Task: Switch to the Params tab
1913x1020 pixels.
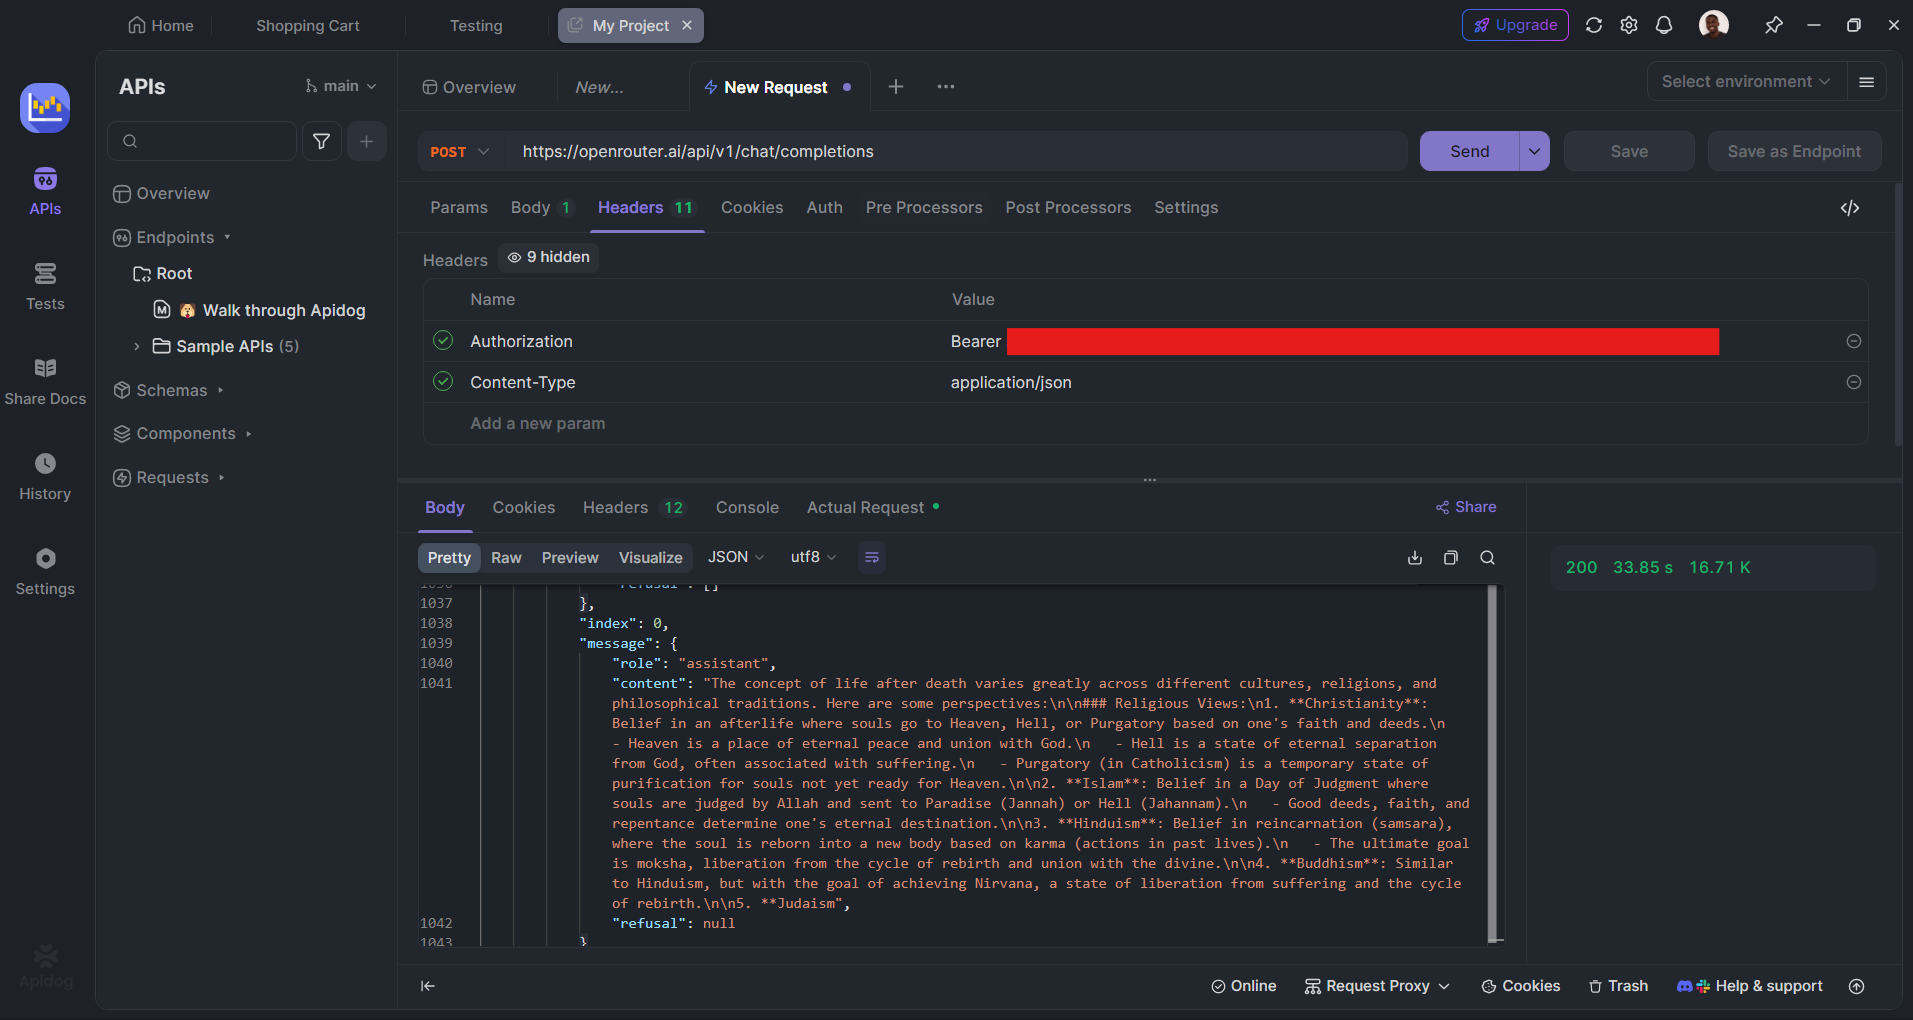Action: coord(459,208)
